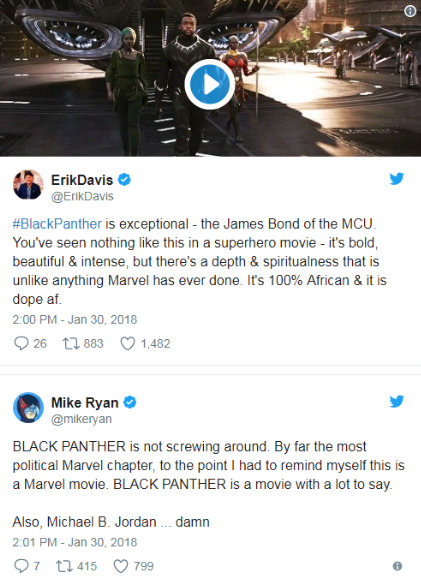
Task: Play the Black Panther video
Action: 210,85
